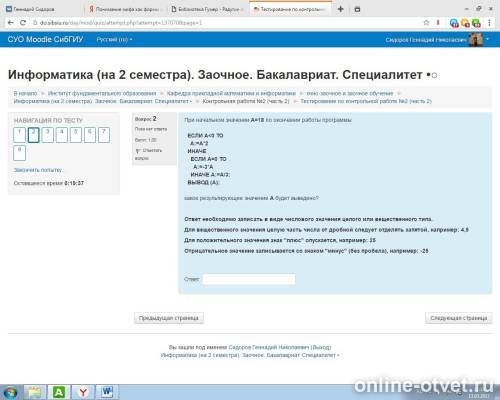Screen dimensions: 500x400
Task: Click the Вопрос 2 label
Action: click(145, 119)
